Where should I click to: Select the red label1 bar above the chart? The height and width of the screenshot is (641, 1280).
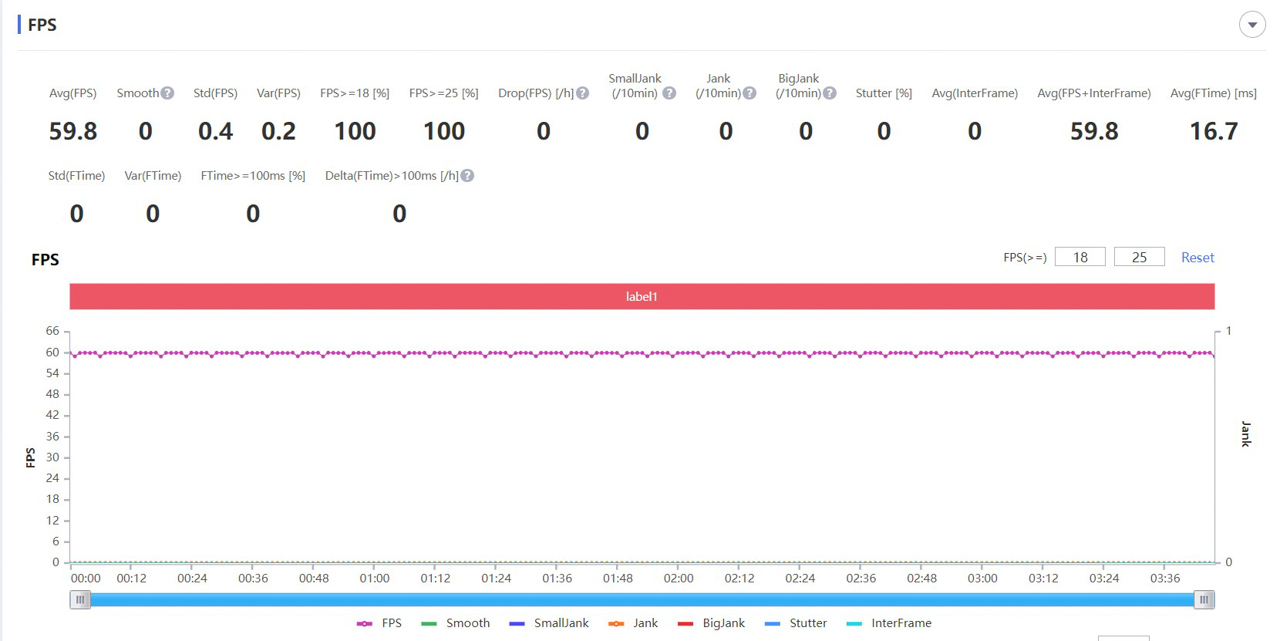(641, 297)
